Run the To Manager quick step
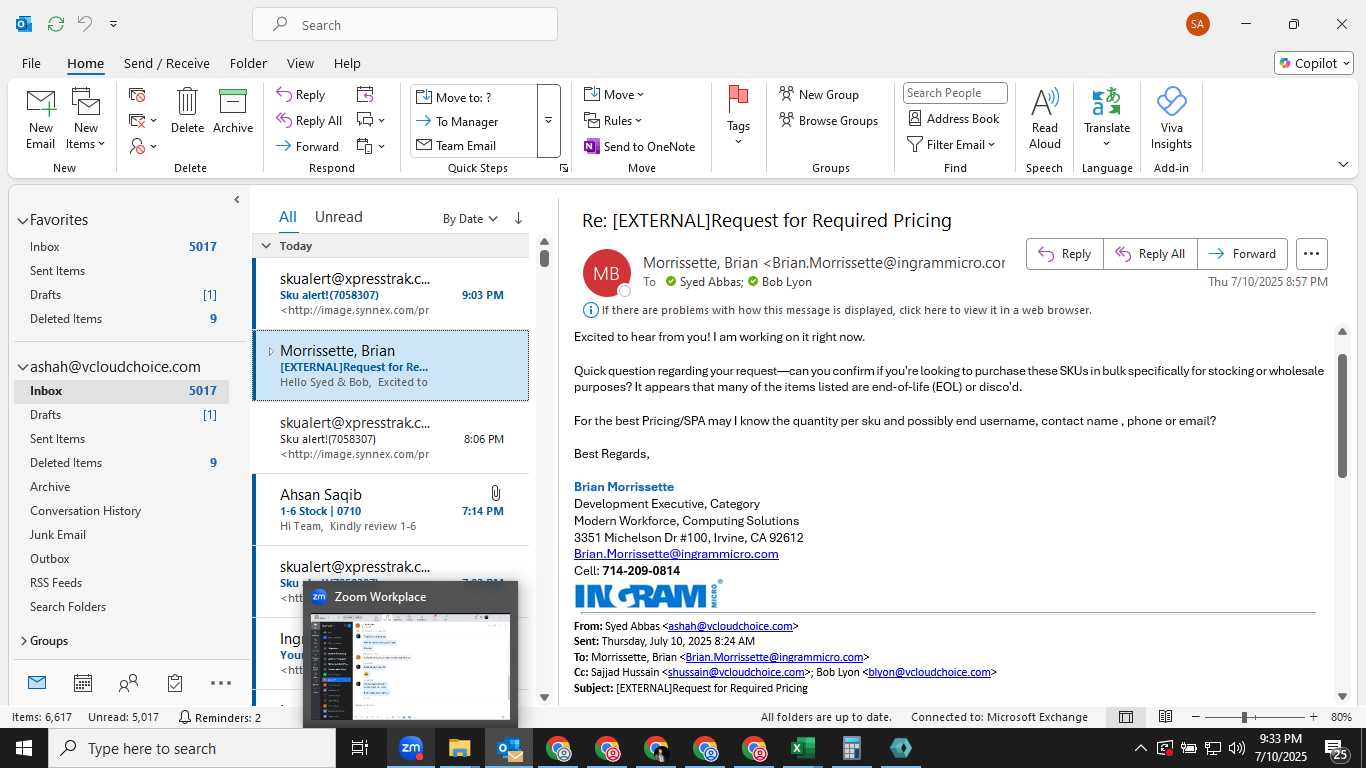The height and width of the screenshot is (768, 1366). (x=467, y=121)
